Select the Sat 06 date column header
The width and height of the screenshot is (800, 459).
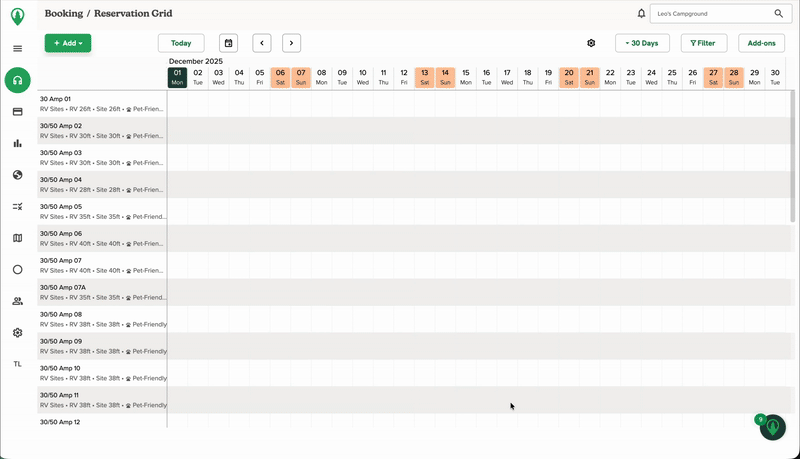(280, 77)
